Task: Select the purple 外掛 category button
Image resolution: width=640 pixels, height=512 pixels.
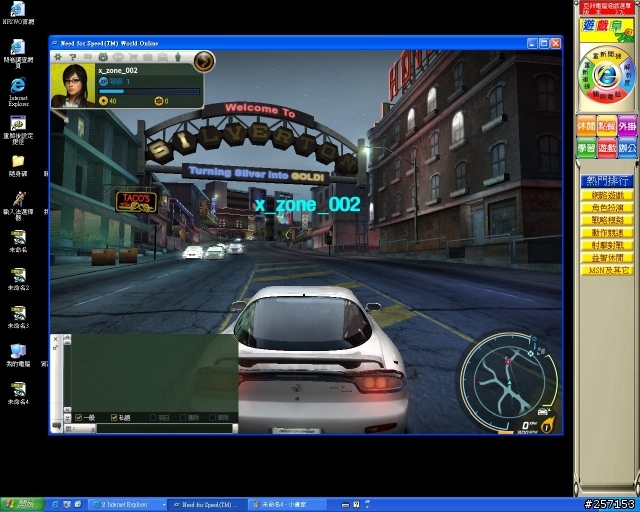Action: 627,126
